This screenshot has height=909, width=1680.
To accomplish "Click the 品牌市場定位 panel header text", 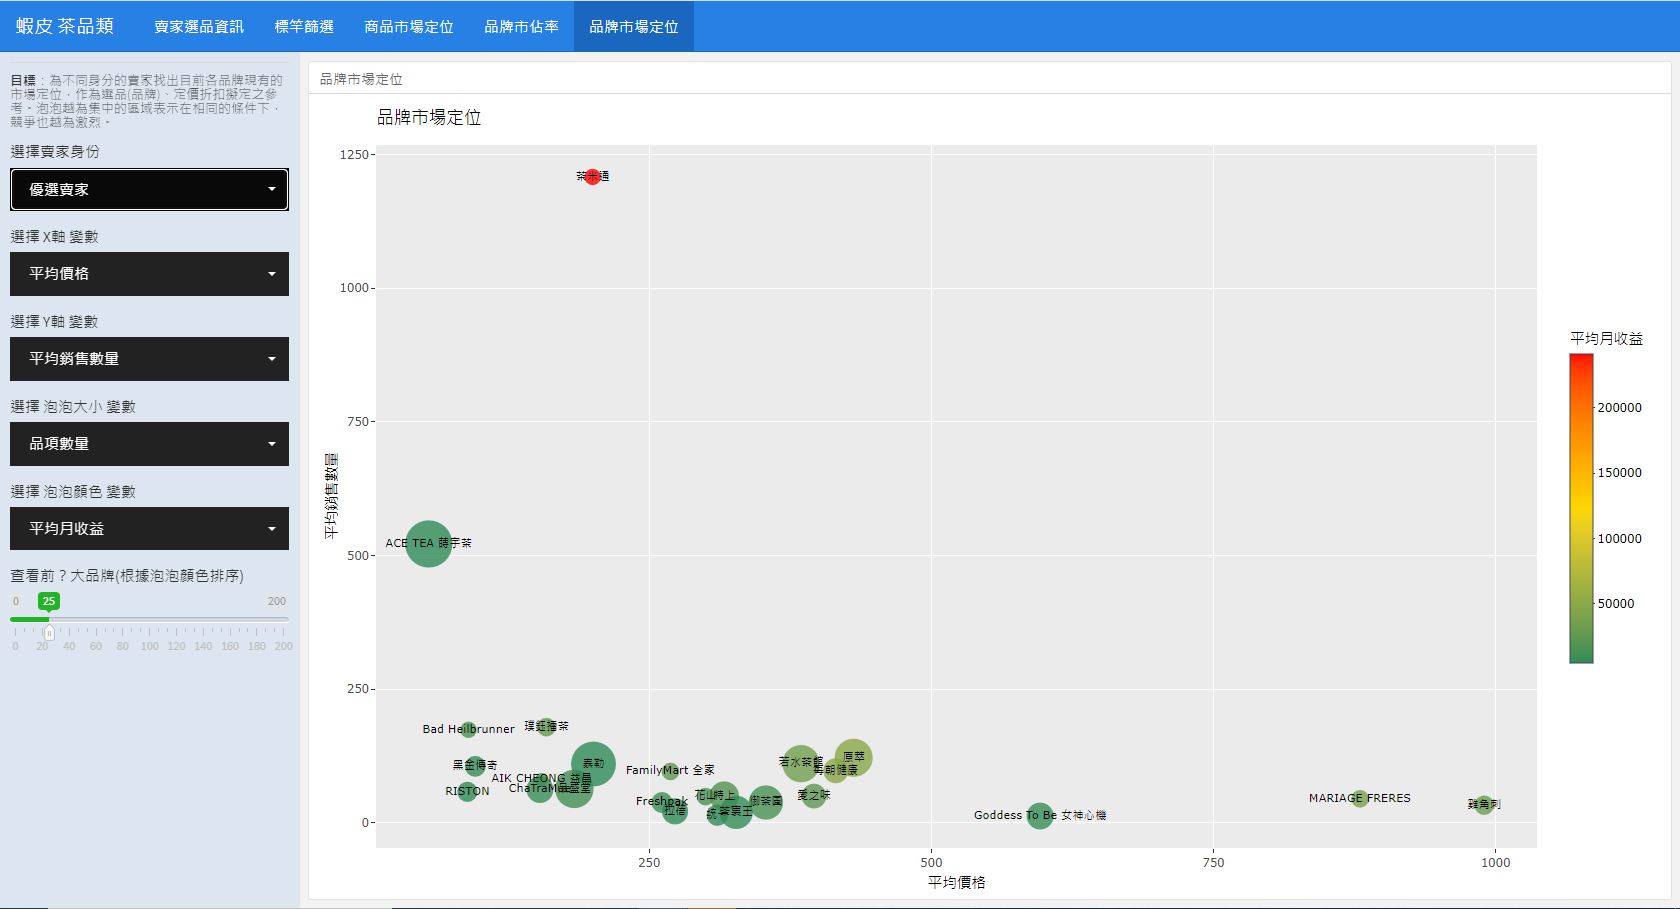I will pos(361,79).
